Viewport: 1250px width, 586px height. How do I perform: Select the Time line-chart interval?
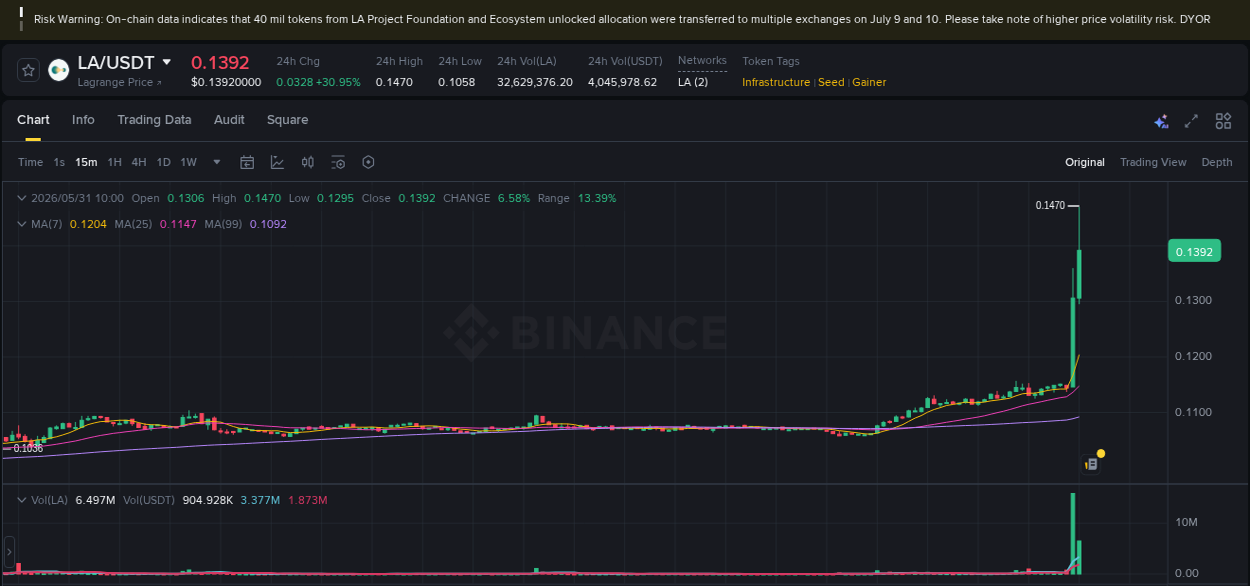tap(30, 162)
